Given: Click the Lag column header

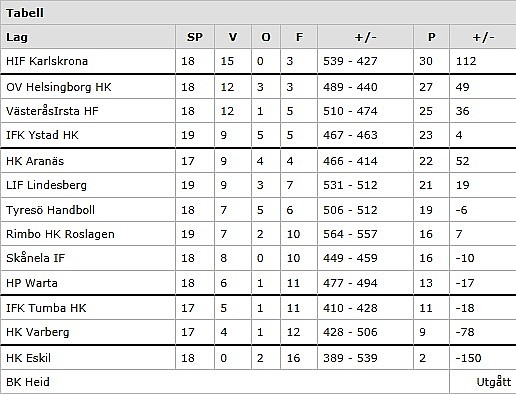Looking at the screenshot, I should 17,37.
